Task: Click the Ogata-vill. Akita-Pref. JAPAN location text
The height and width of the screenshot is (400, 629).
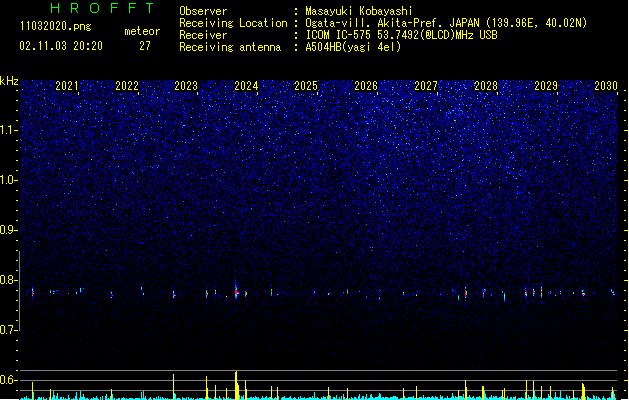Action: point(446,23)
